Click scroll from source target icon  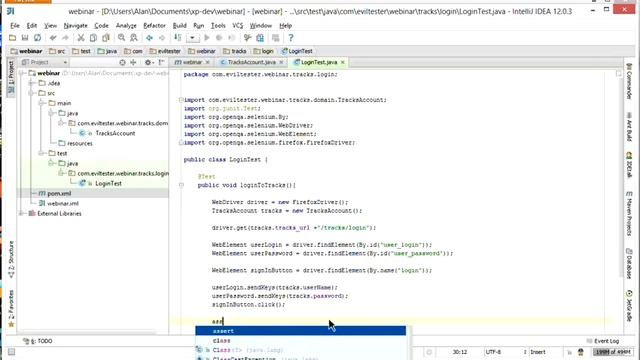coord(122,62)
